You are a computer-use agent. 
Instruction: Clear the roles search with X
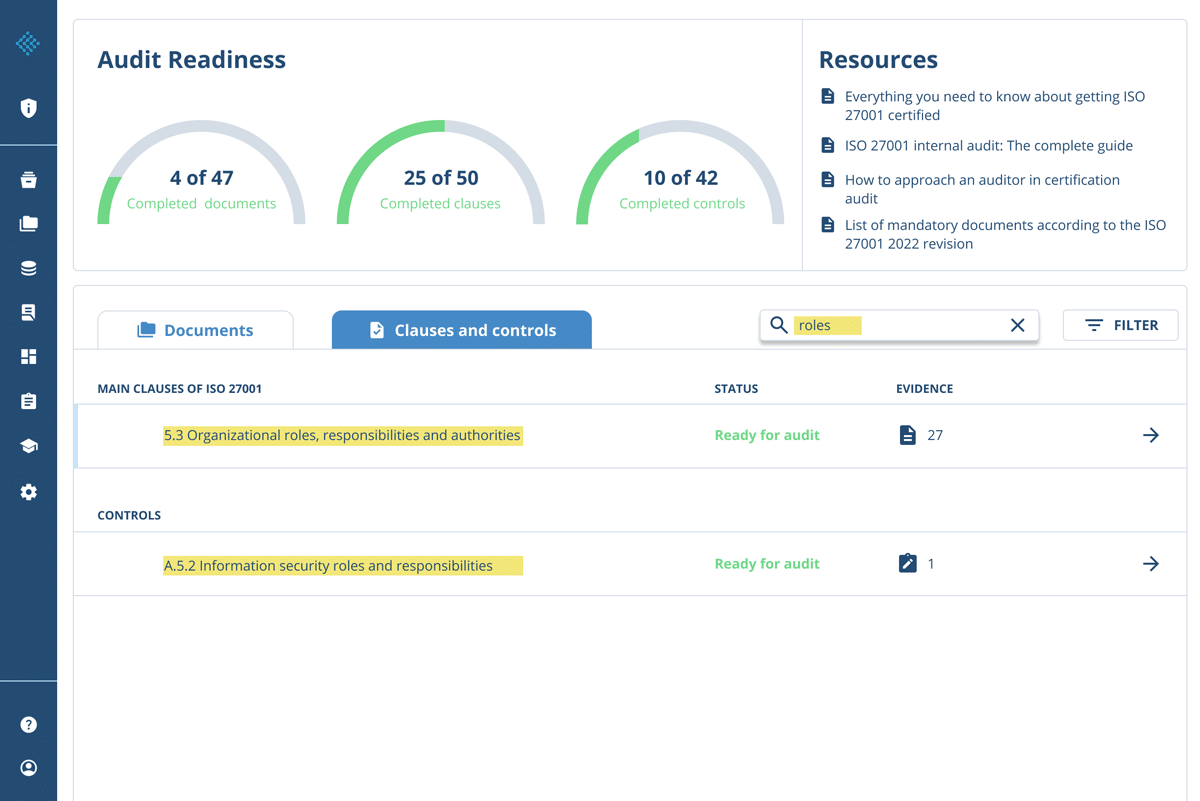1017,325
